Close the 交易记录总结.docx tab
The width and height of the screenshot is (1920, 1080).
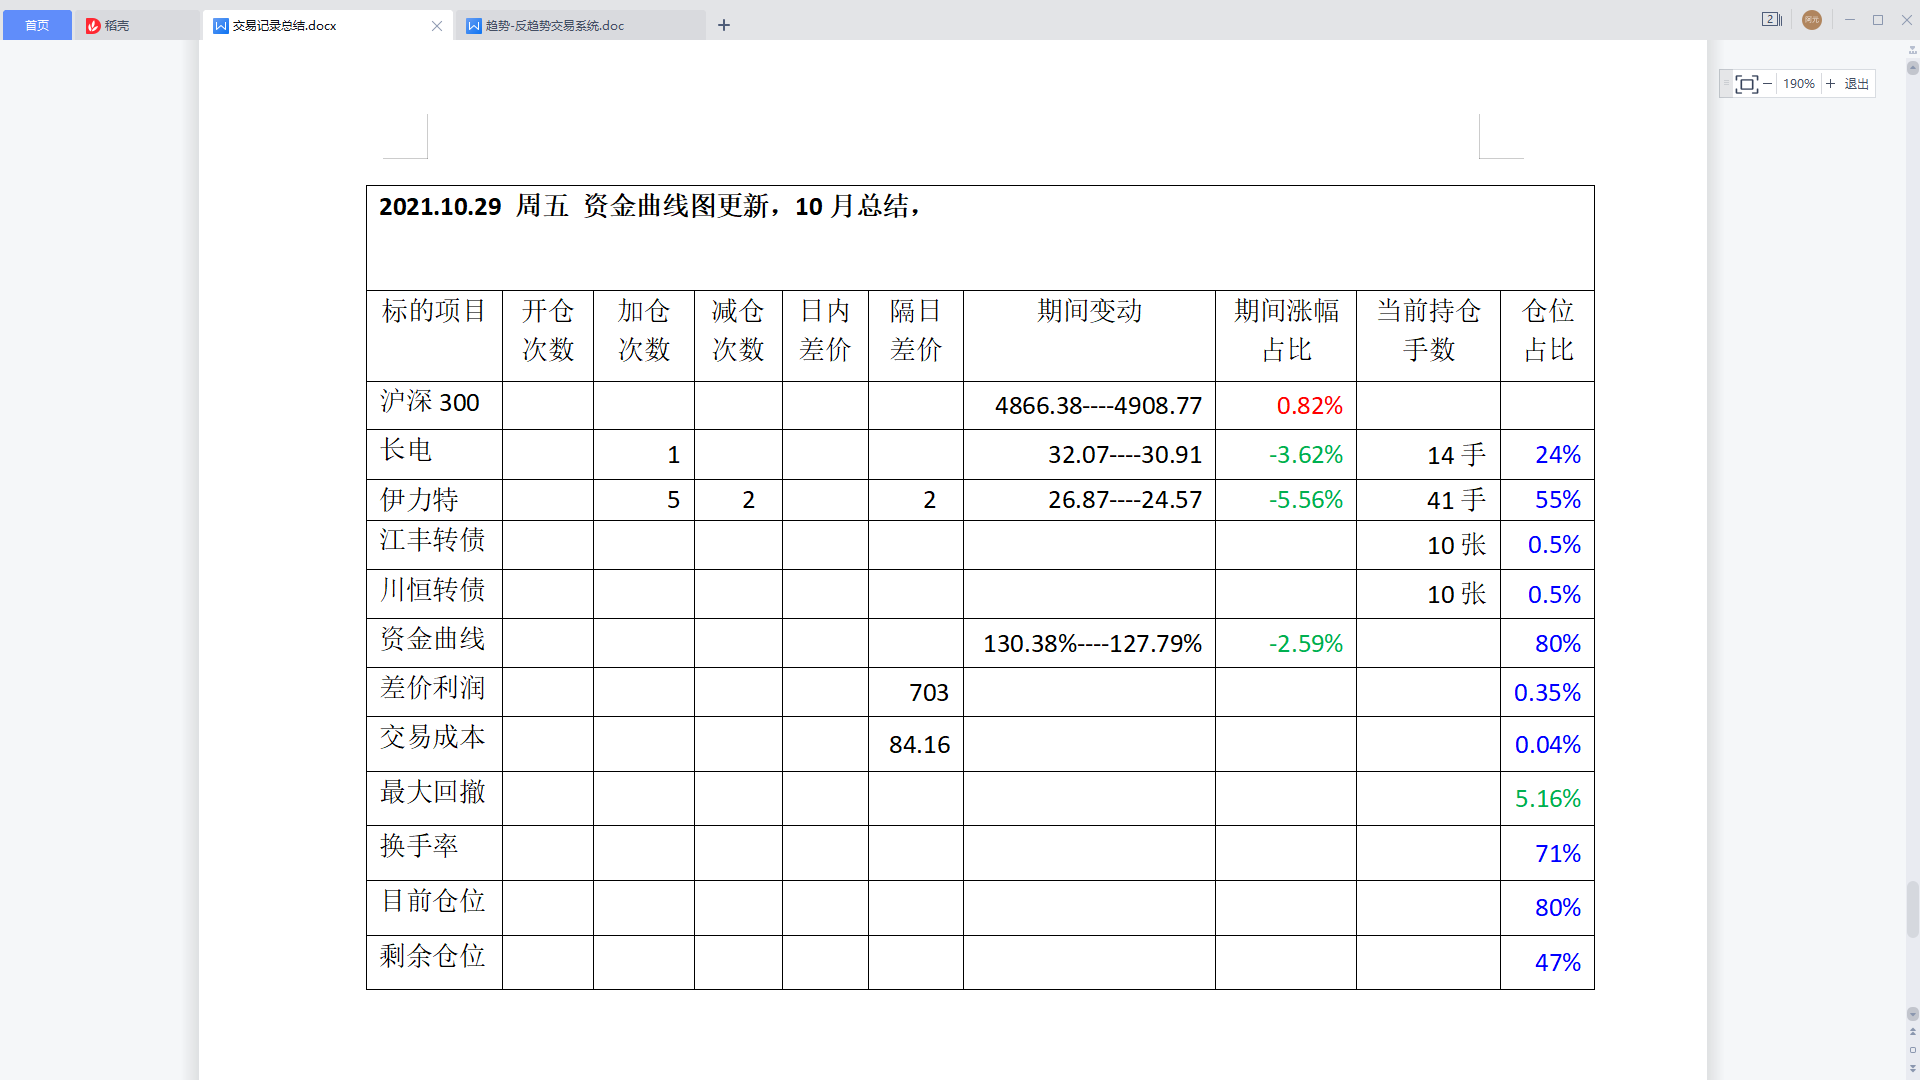[x=437, y=26]
